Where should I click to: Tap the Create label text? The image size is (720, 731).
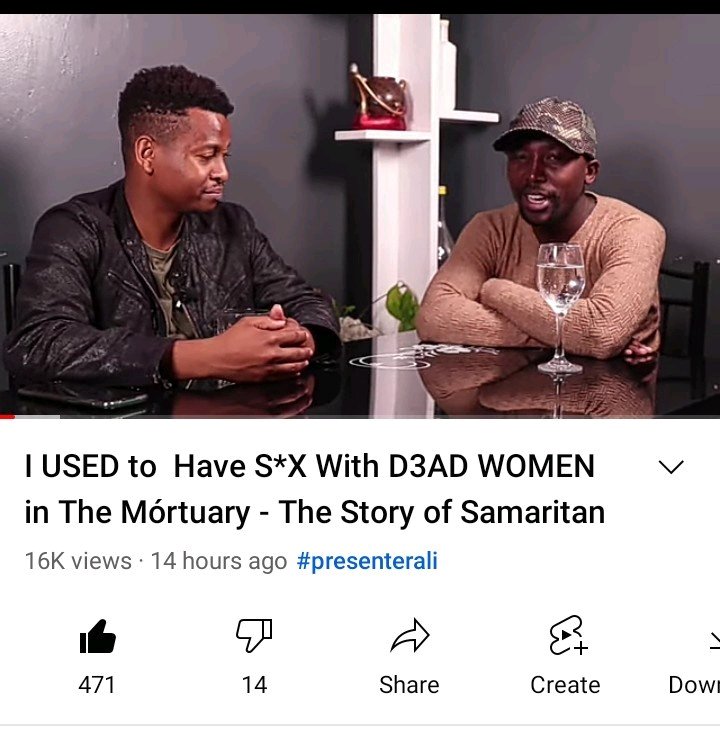pos(565,685)
